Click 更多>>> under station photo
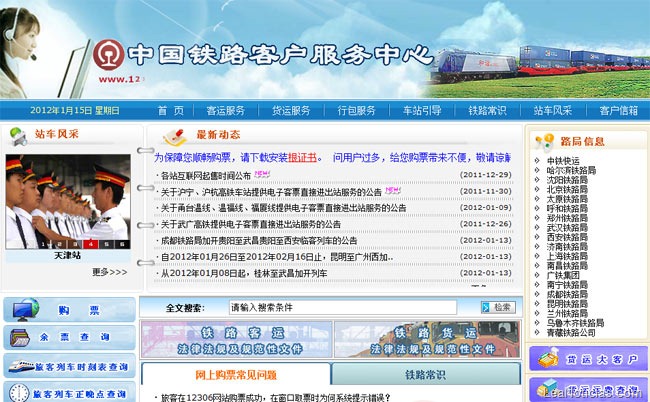650x402 pixels. click(x=109, y=272)
